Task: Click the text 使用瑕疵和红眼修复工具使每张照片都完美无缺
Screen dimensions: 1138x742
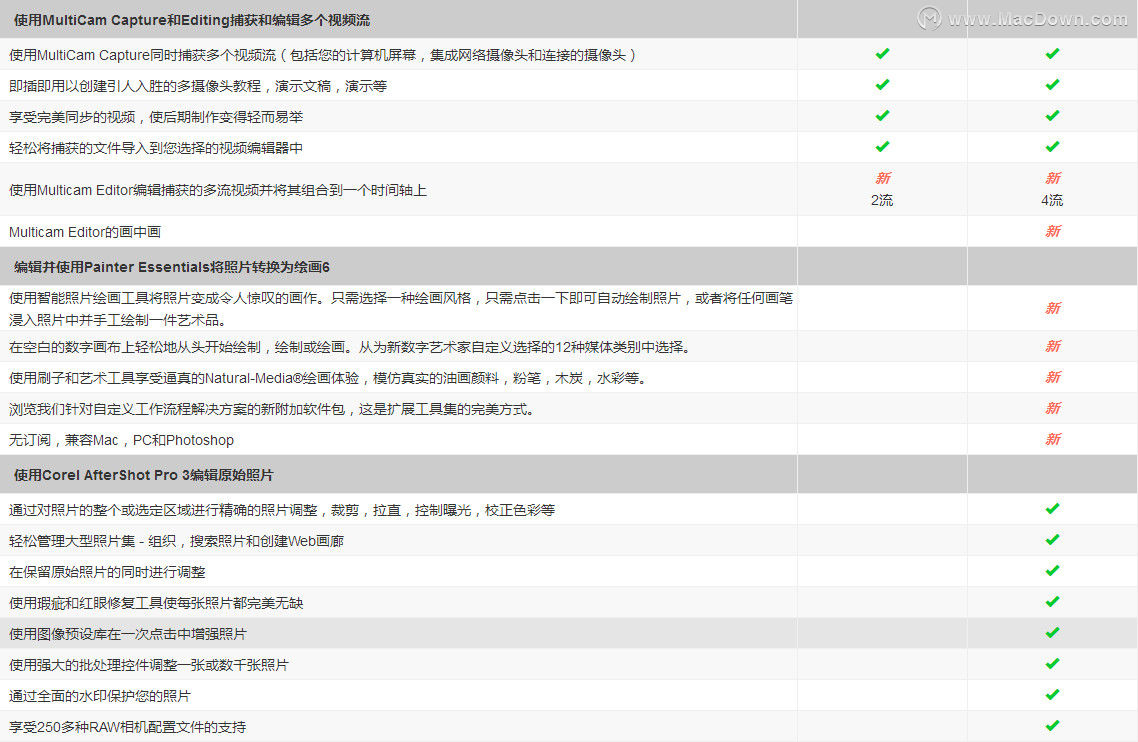Action: pos(156,603)
